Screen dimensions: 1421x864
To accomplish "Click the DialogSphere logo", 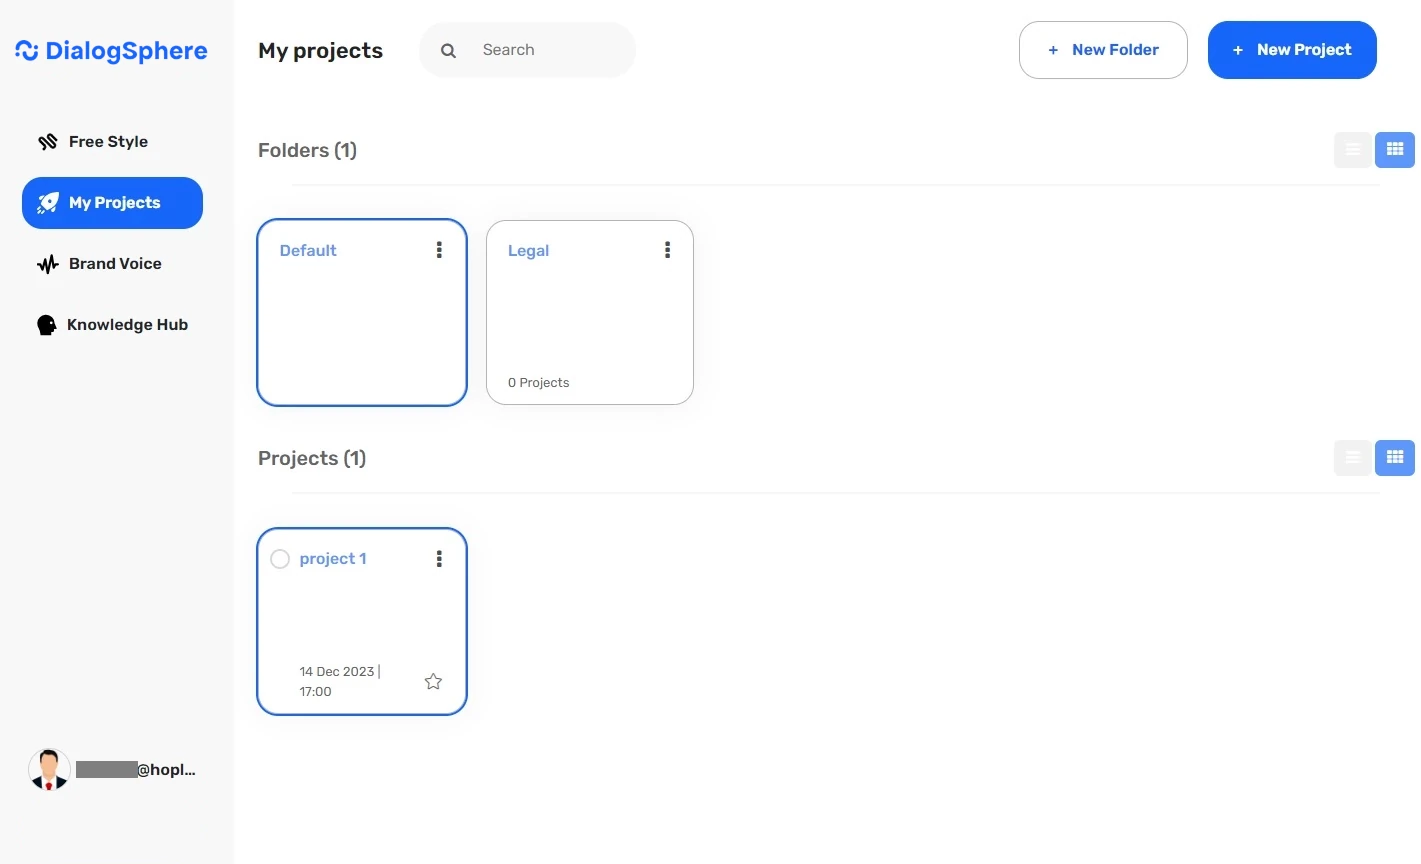I will pos(110,50).
